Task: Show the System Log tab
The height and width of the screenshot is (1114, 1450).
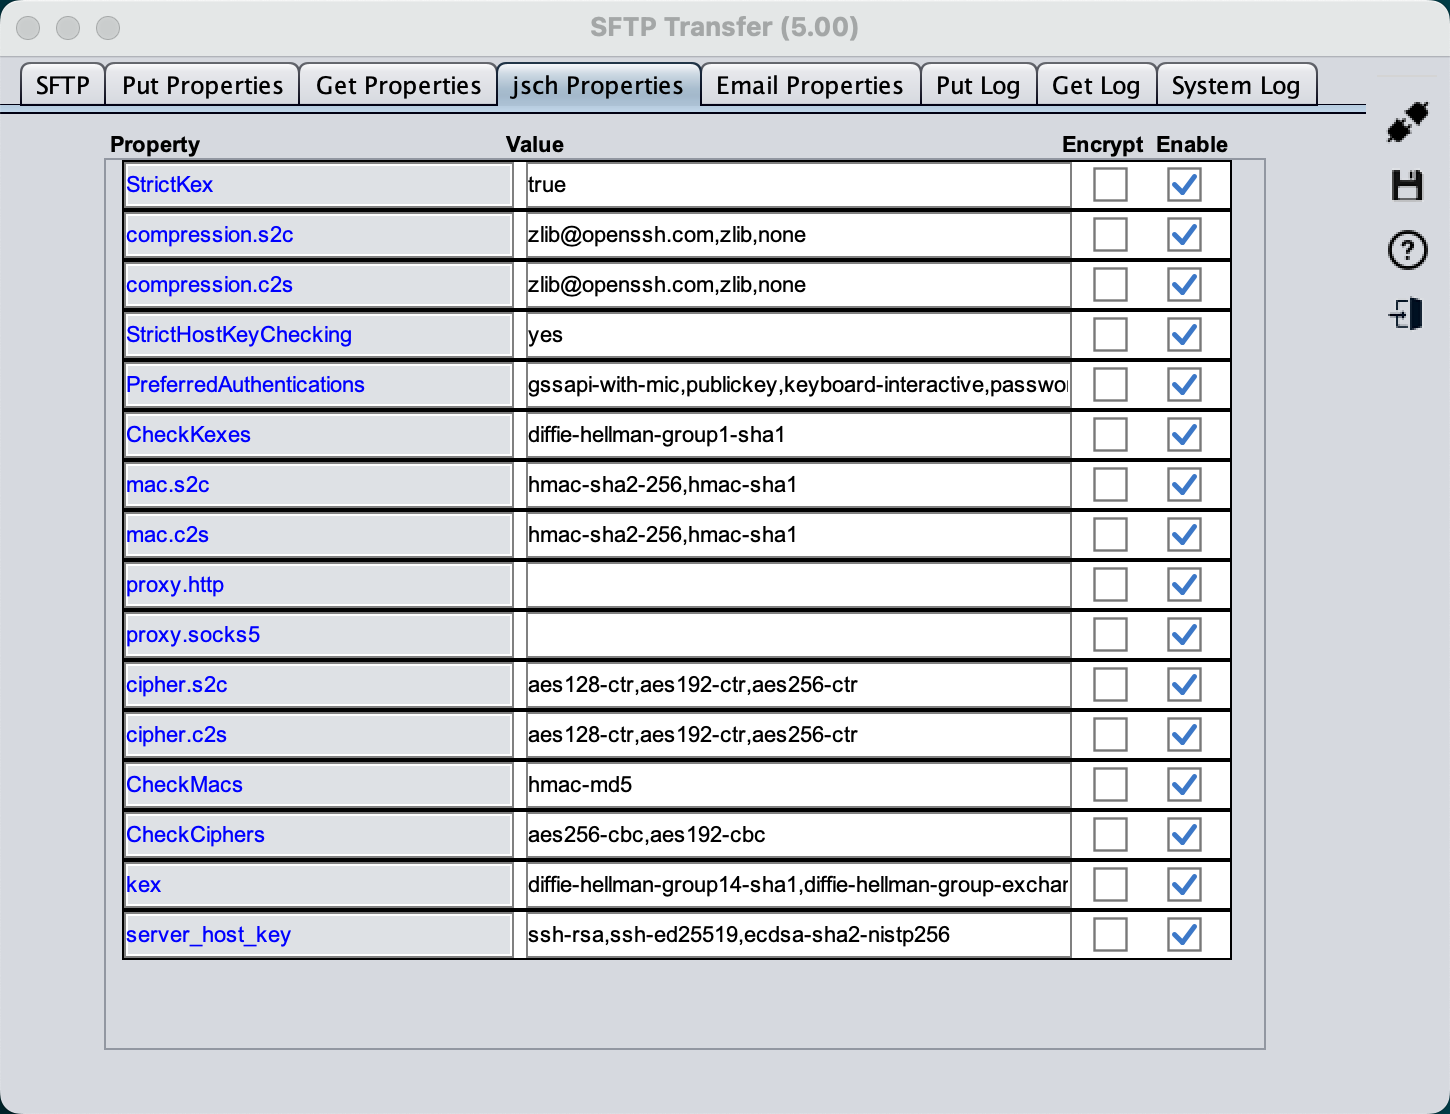Action: 1235,86
